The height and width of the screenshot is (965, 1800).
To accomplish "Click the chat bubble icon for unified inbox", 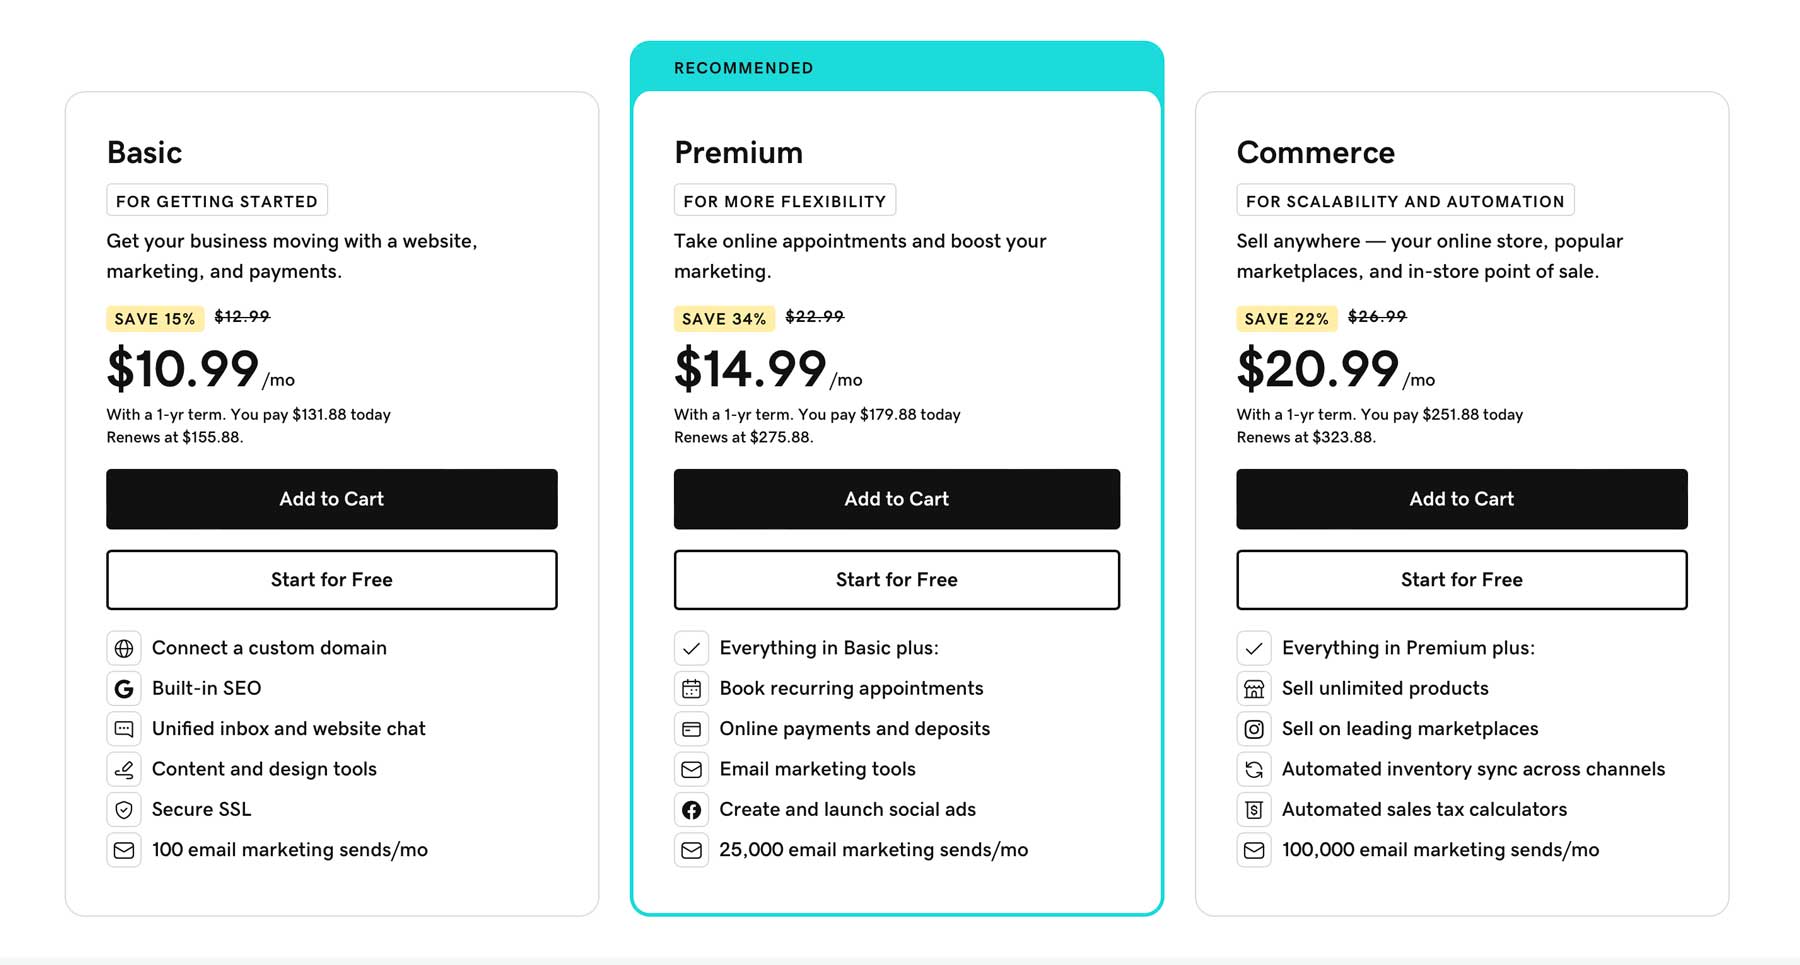I will click(124, 729).
